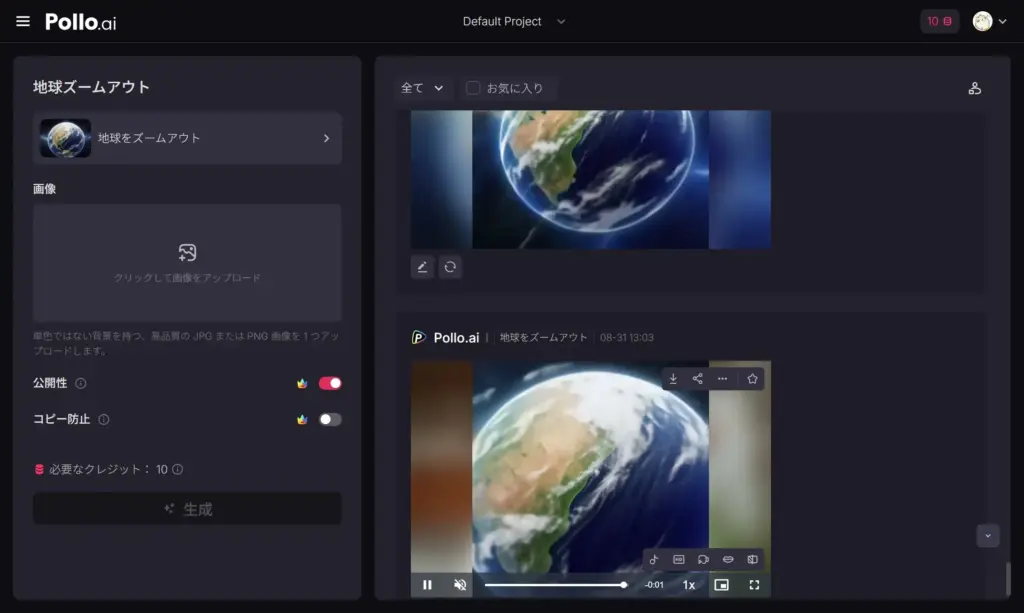Click the premium crown beside 公開性
Screen dimensions: 1024x613
point(302,383)
